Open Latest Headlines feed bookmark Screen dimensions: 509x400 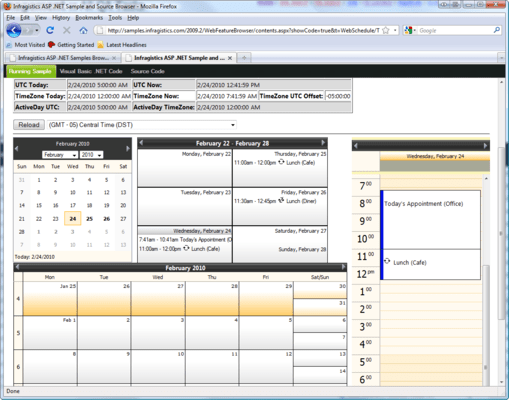[122, 45]
